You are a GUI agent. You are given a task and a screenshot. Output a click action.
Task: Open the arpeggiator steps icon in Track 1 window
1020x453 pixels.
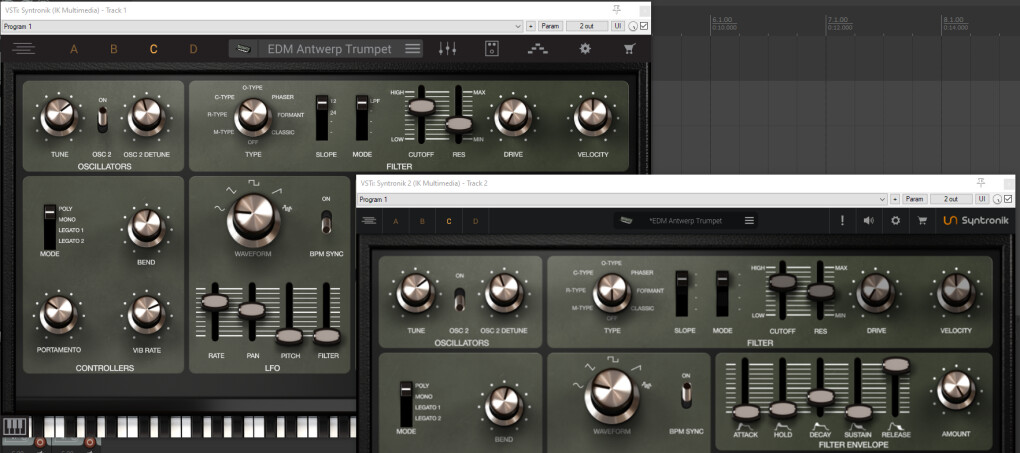pos(537,49)
